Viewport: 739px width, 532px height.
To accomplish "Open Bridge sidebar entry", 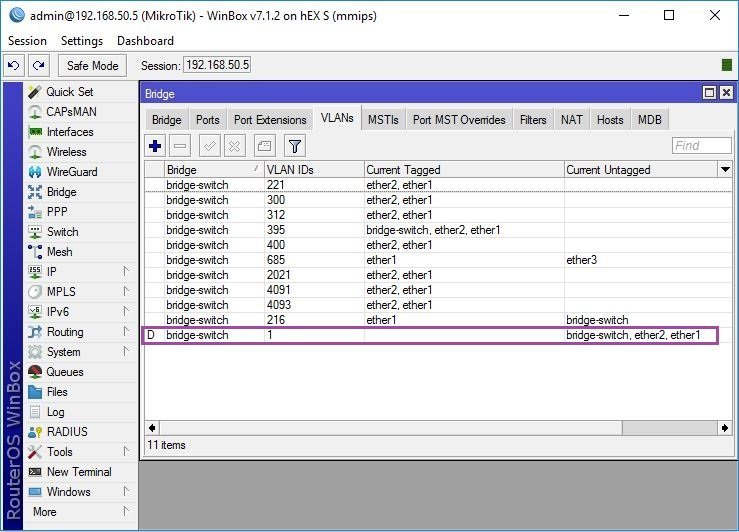I will (x=61, y=192).
